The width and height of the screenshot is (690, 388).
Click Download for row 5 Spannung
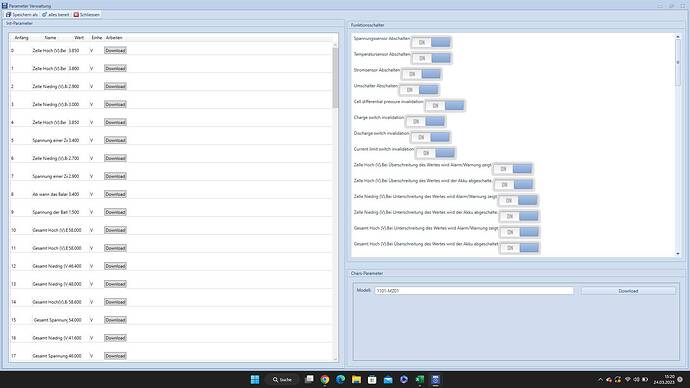(115, 140)
